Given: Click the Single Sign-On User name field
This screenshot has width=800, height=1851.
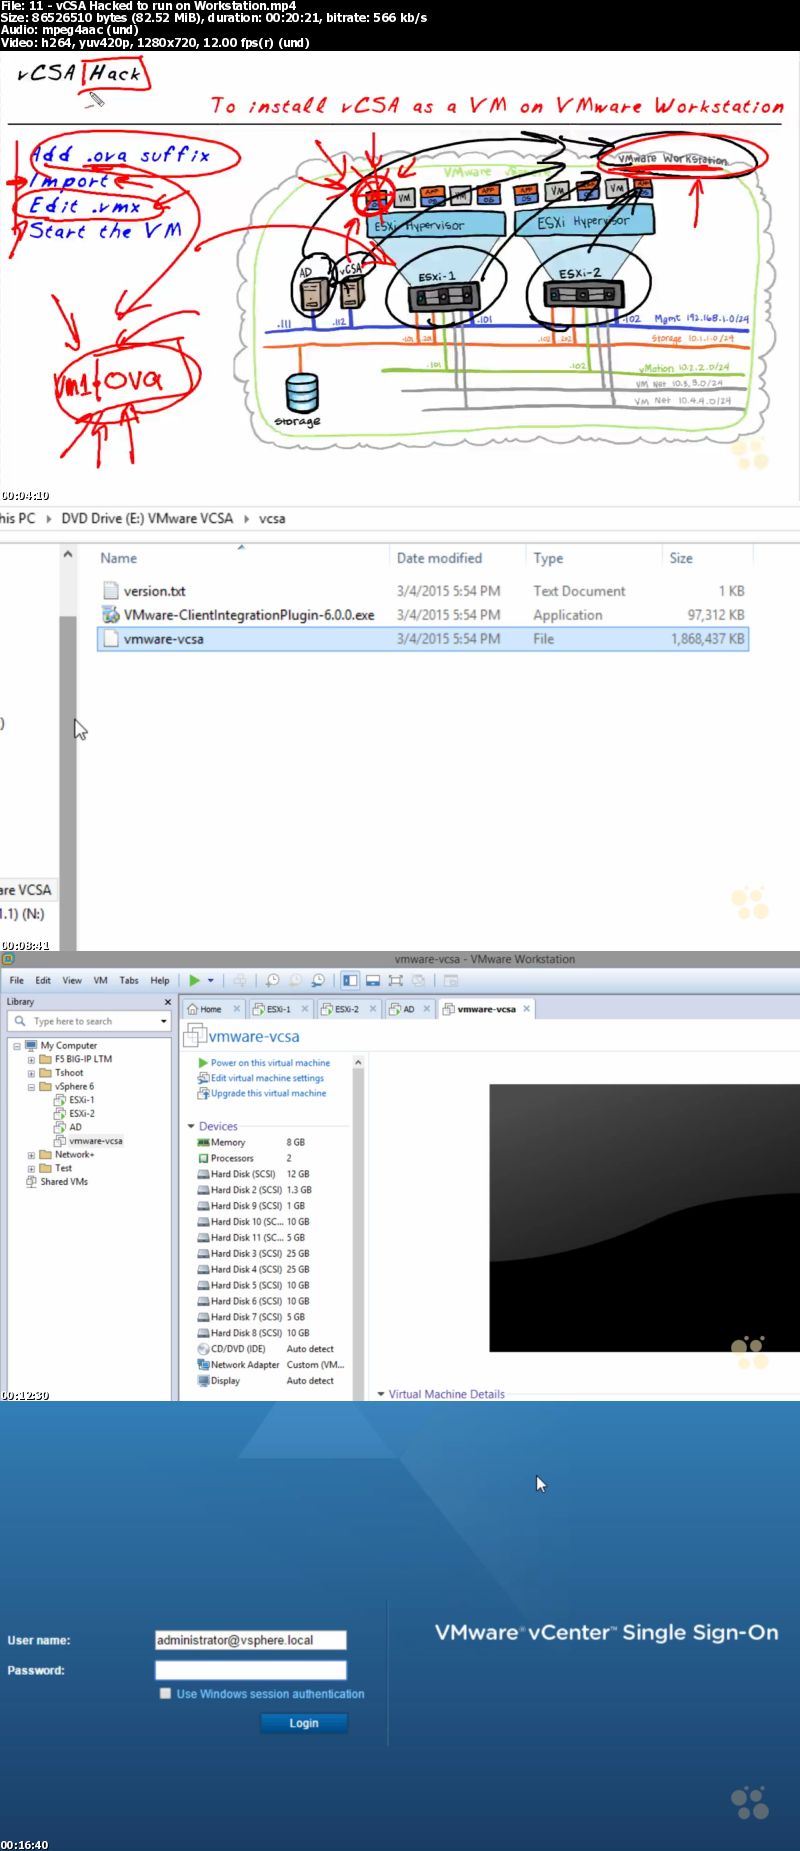Looking at the screenshot, I should coord(250,1640).
